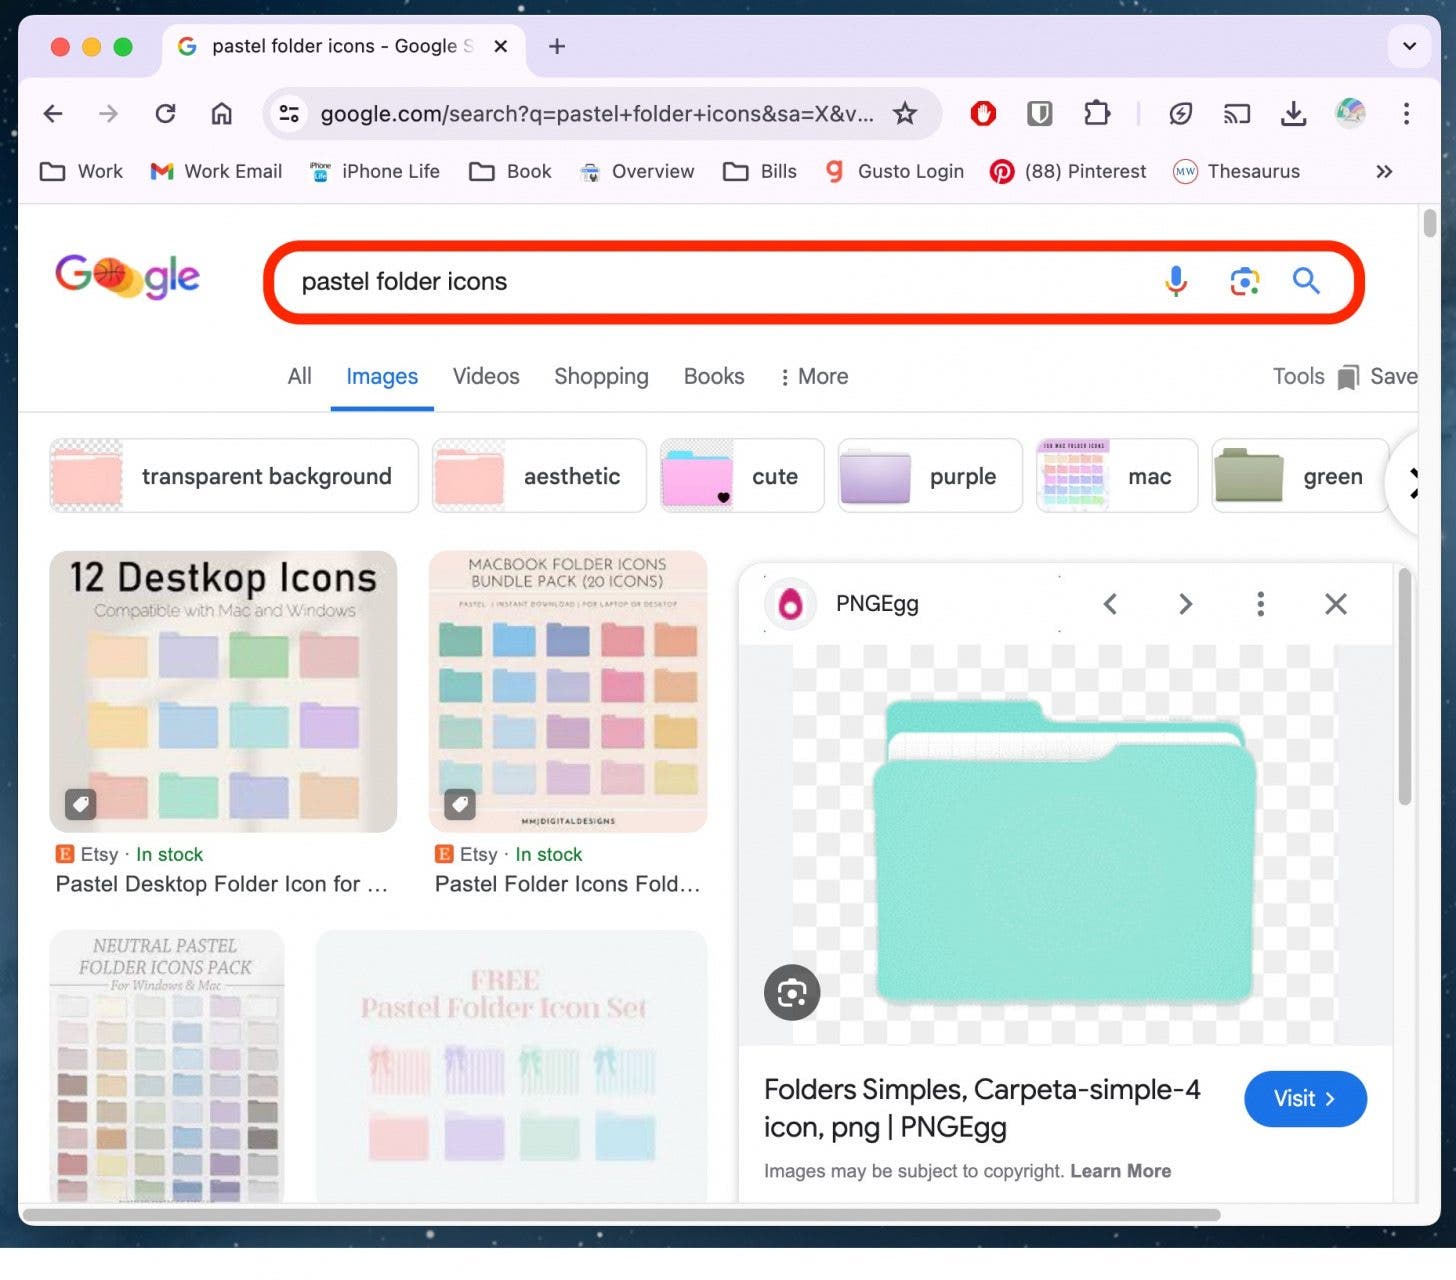
Task: Click the Downloads icon in toolbar
Action: [1293, 114]
